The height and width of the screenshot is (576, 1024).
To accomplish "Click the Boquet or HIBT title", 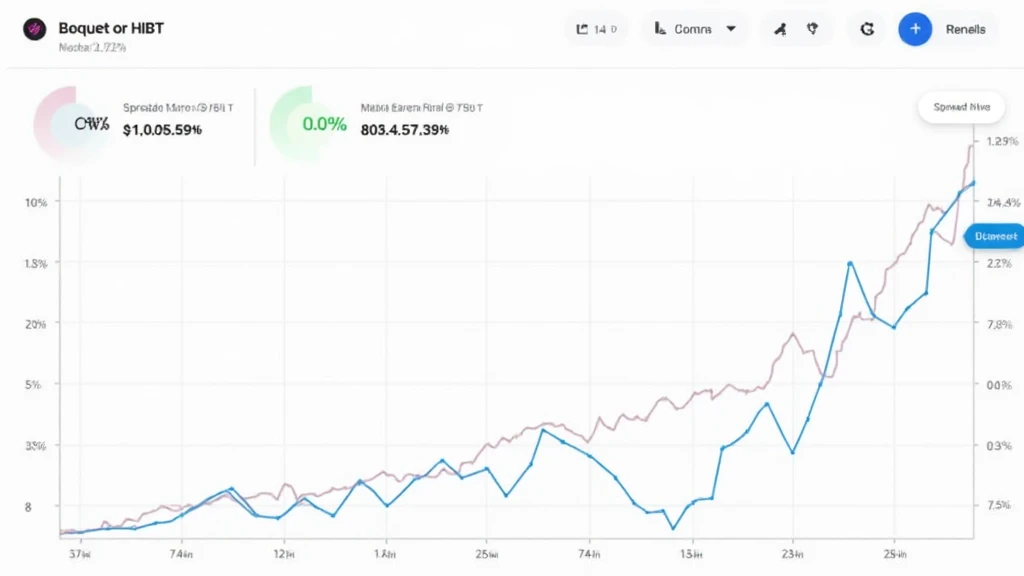I will point(111,28).
